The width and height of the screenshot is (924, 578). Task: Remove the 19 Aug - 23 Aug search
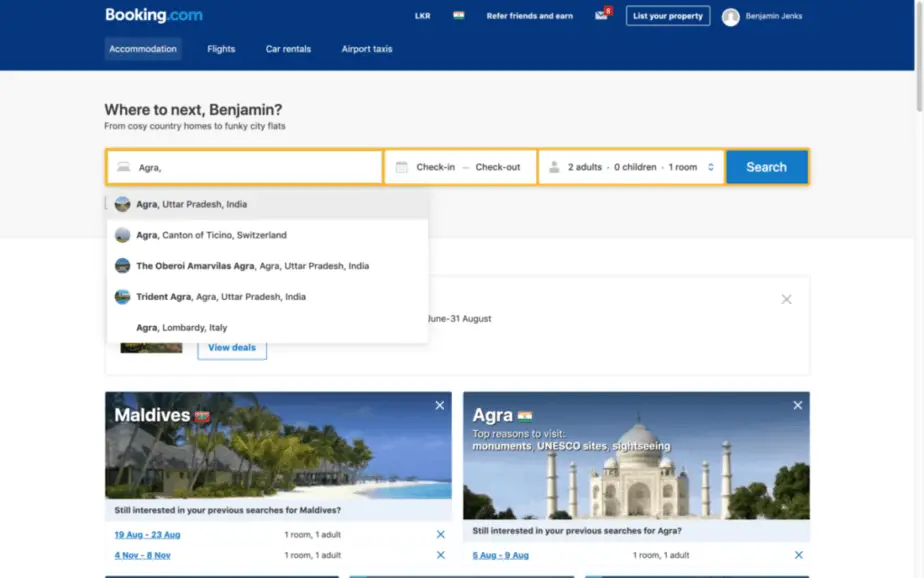tap(440, 534)
